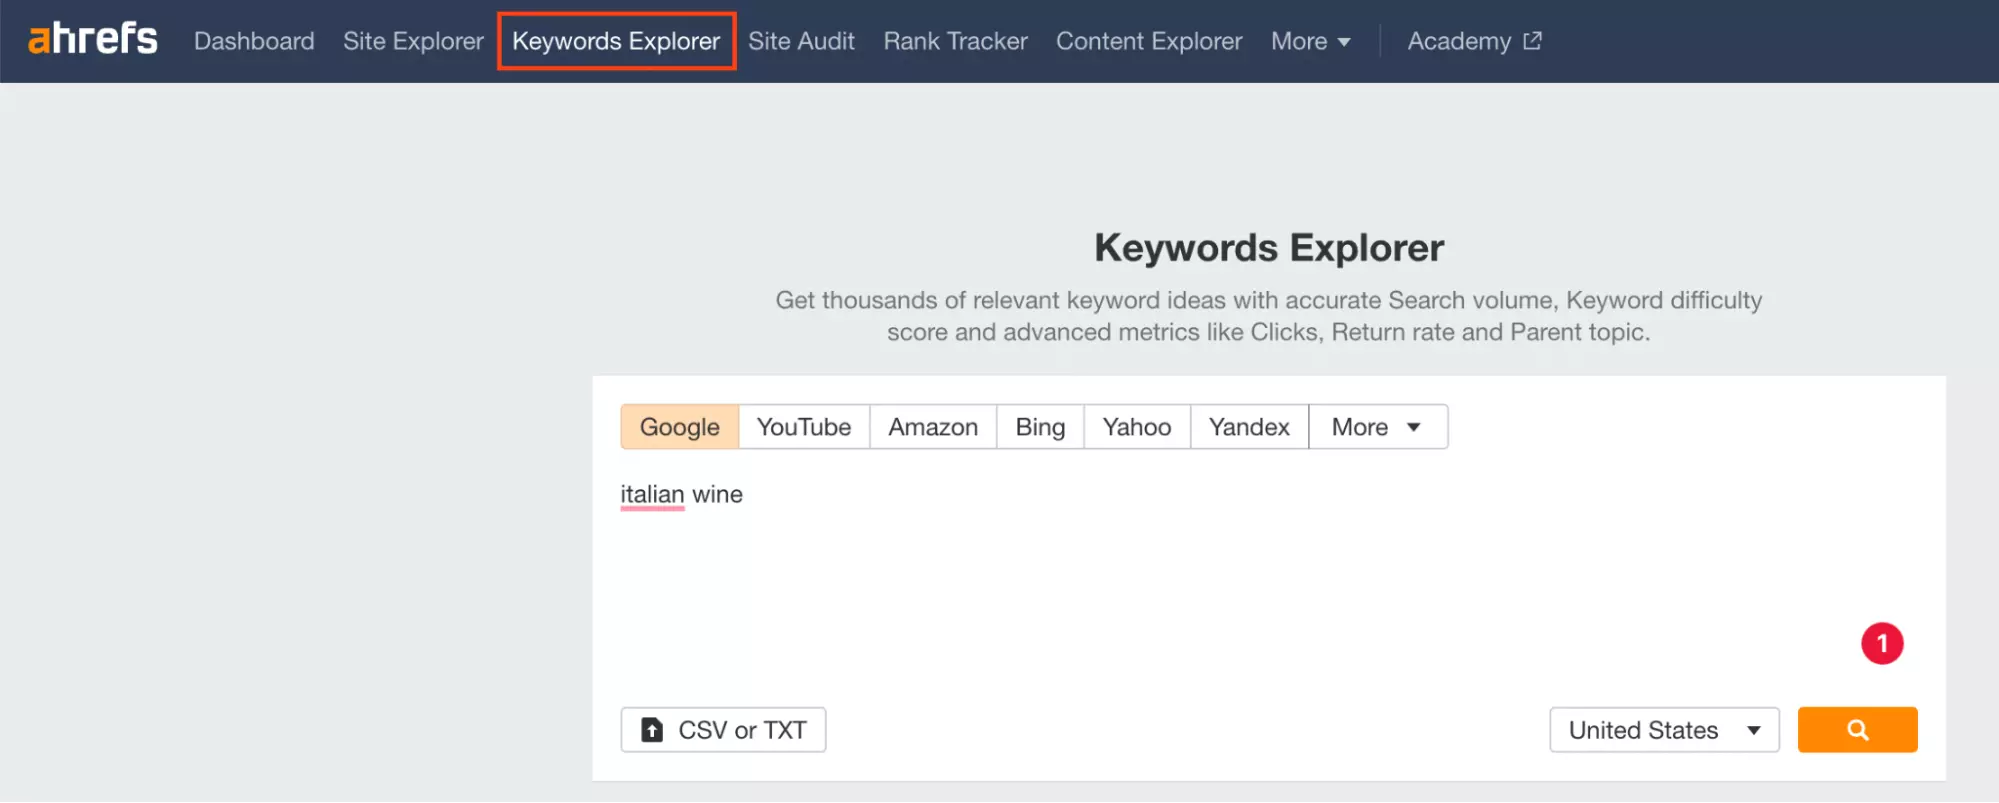Switch to the YouTube tab

tap(804, 427)
